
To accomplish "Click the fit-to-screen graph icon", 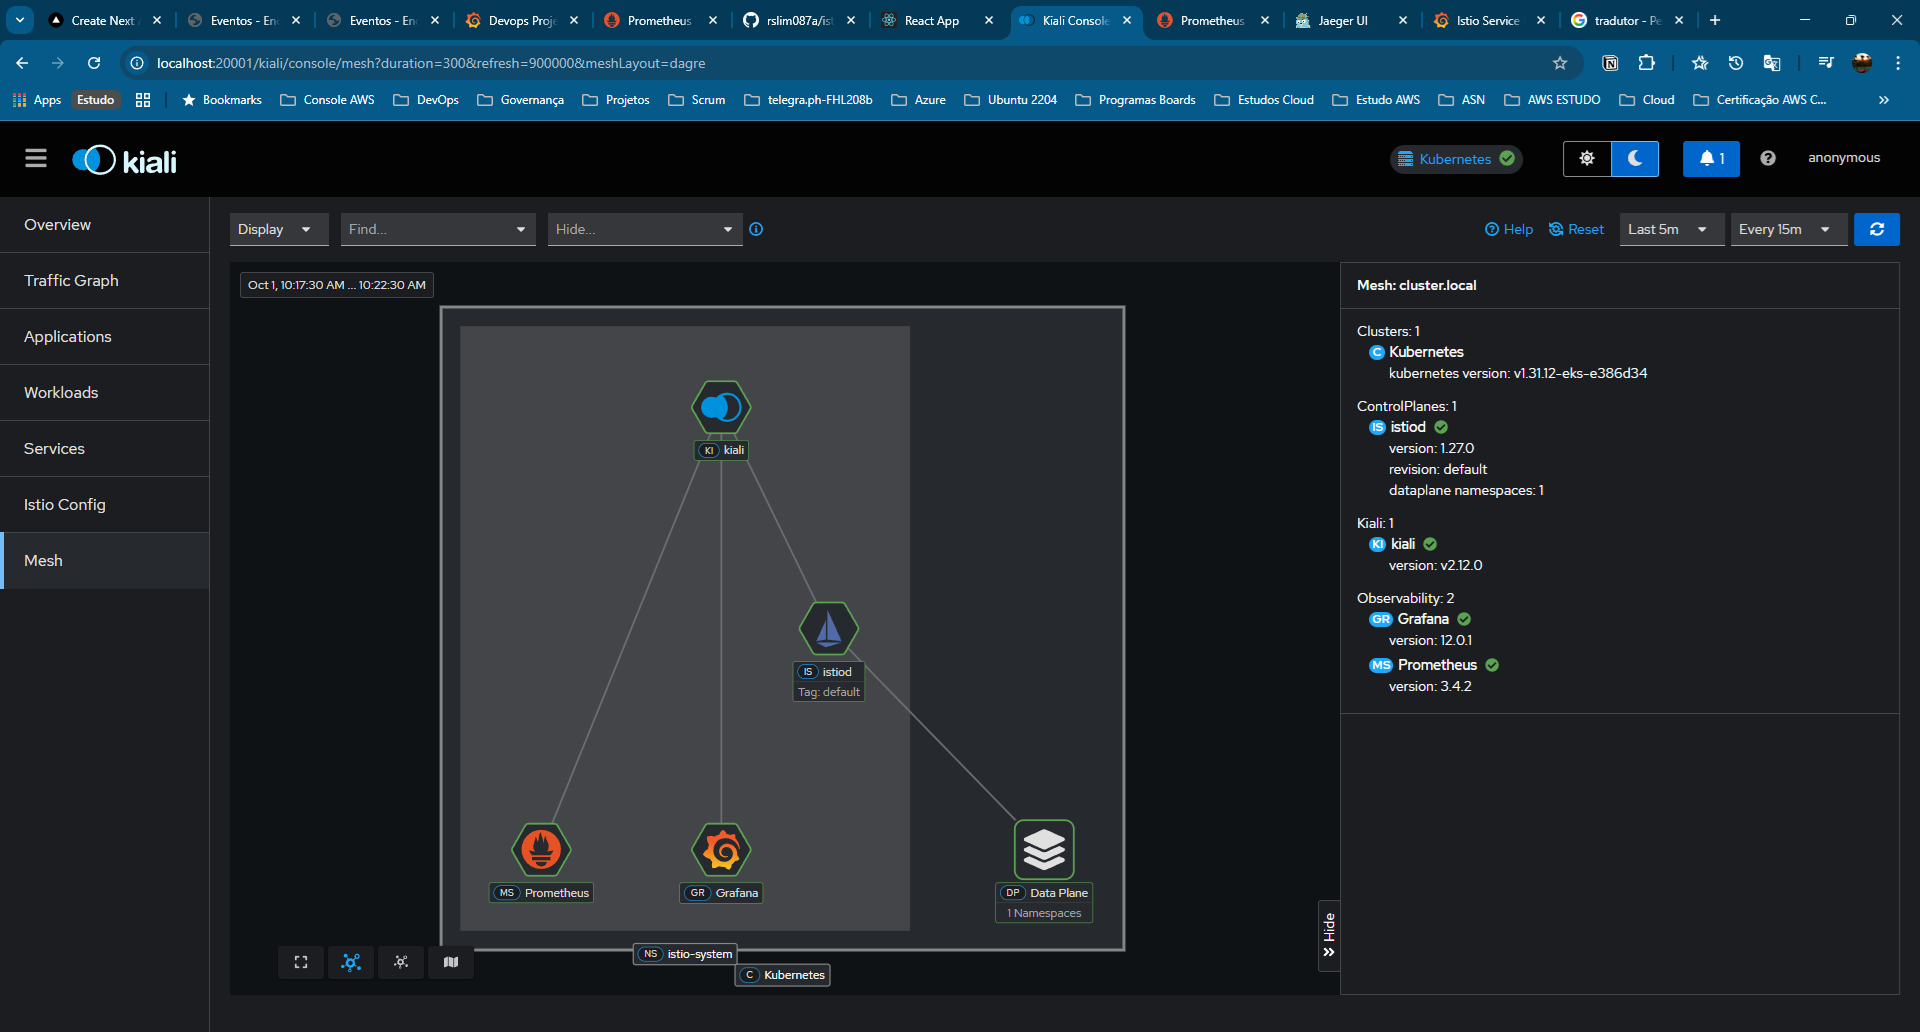I will (x=301, y=962).
